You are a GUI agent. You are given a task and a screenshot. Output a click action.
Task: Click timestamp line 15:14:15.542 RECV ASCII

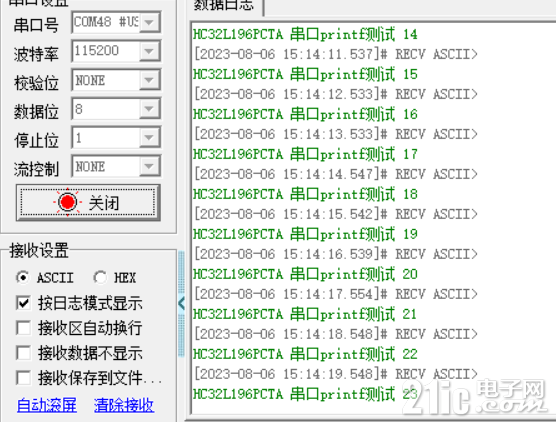[x=336, y=214]
